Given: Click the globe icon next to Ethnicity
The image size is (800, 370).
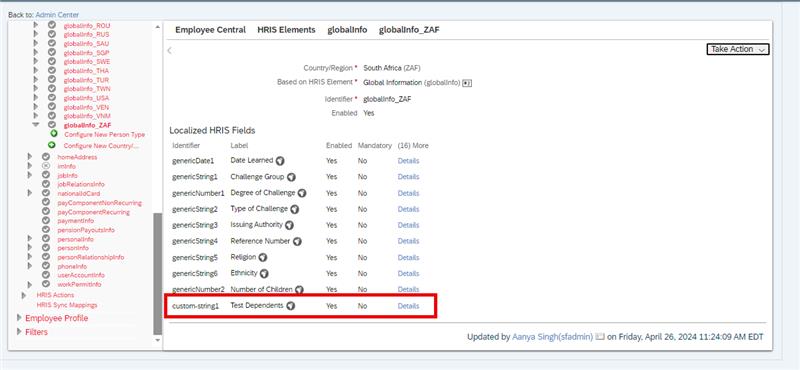Looking at the screenshot, I should click(264, 274).
